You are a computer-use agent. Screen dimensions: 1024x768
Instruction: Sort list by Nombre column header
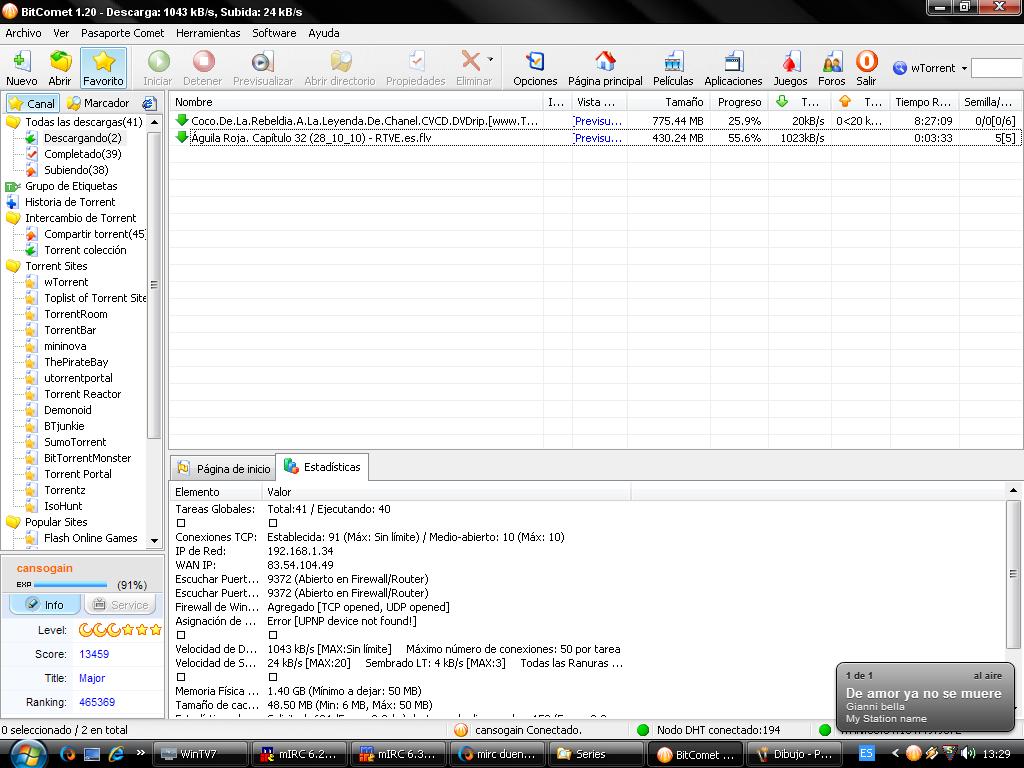point(356,102)
